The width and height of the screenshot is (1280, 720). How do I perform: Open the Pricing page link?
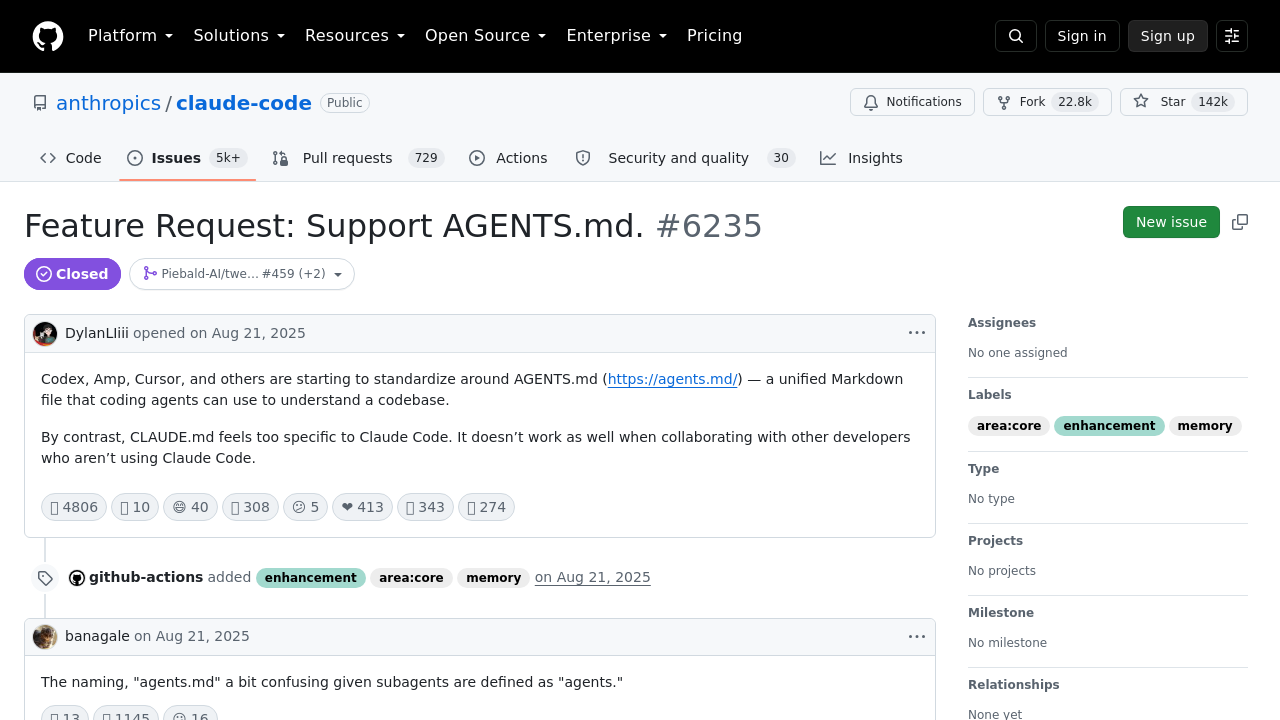(x=715, y=36)
